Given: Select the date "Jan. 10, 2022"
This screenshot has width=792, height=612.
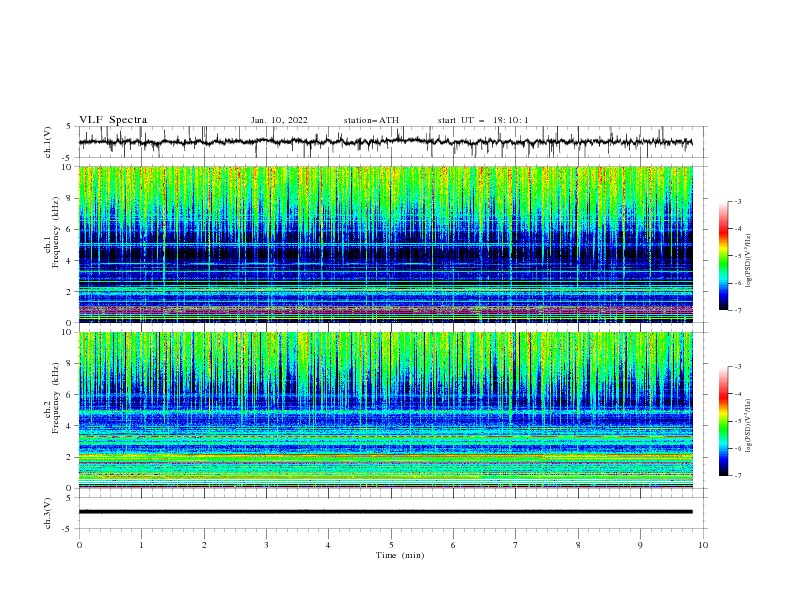Looking at the screenshot, I should (279, 120).
